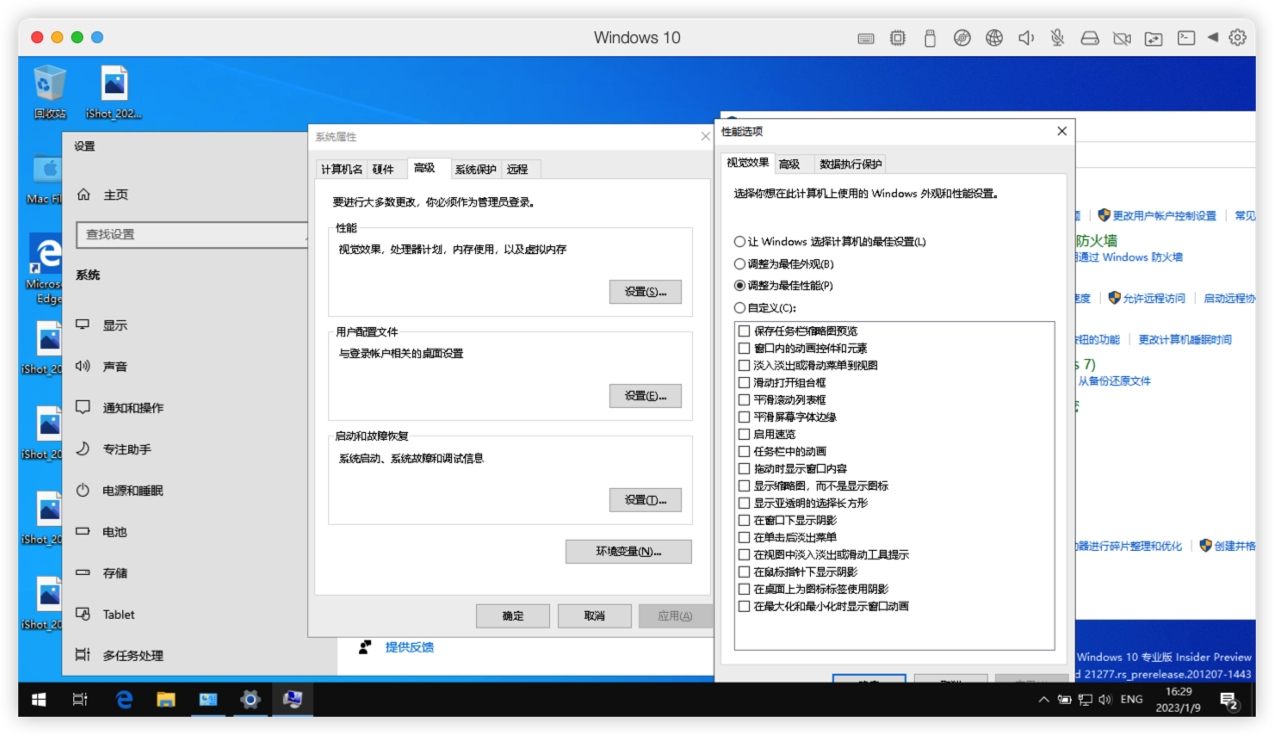Open the ENG input language switcher
Image resolution: width=1274 pixels, height=735 pixels.
(1131, 699)
